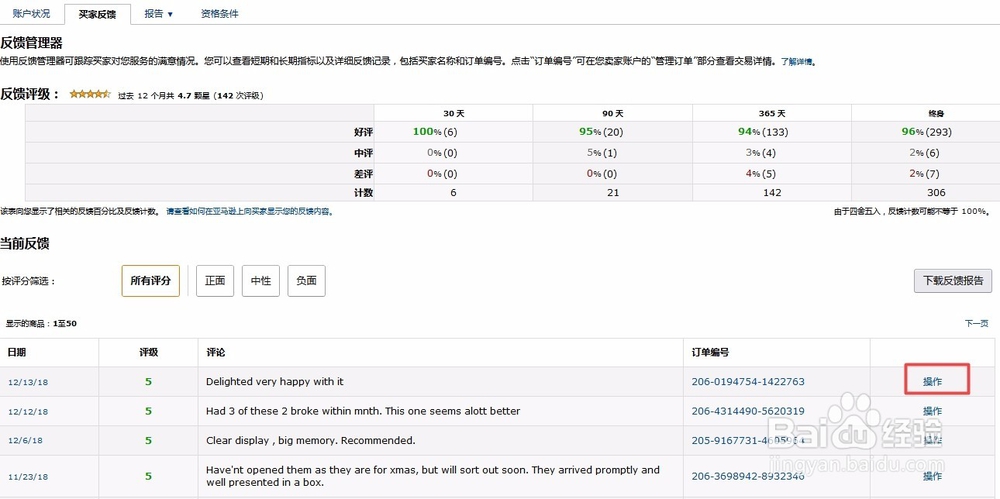Viewport: 1000px width, 499px height.
Task: Open order 206-4314490-5620319
Action: 748,411
